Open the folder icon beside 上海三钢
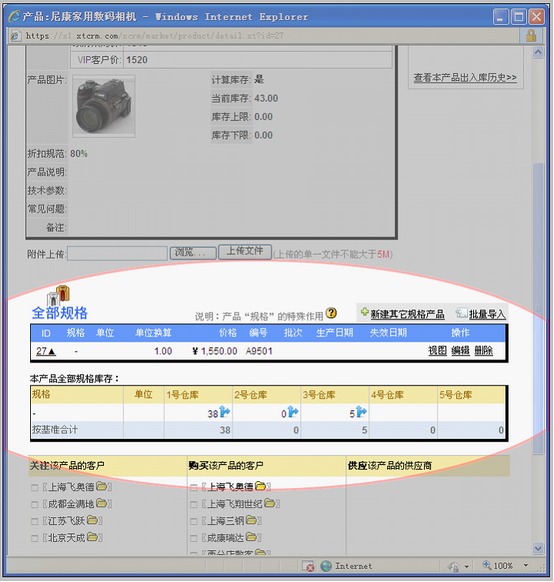The image size is (554, 582). (x=251, y=520)
